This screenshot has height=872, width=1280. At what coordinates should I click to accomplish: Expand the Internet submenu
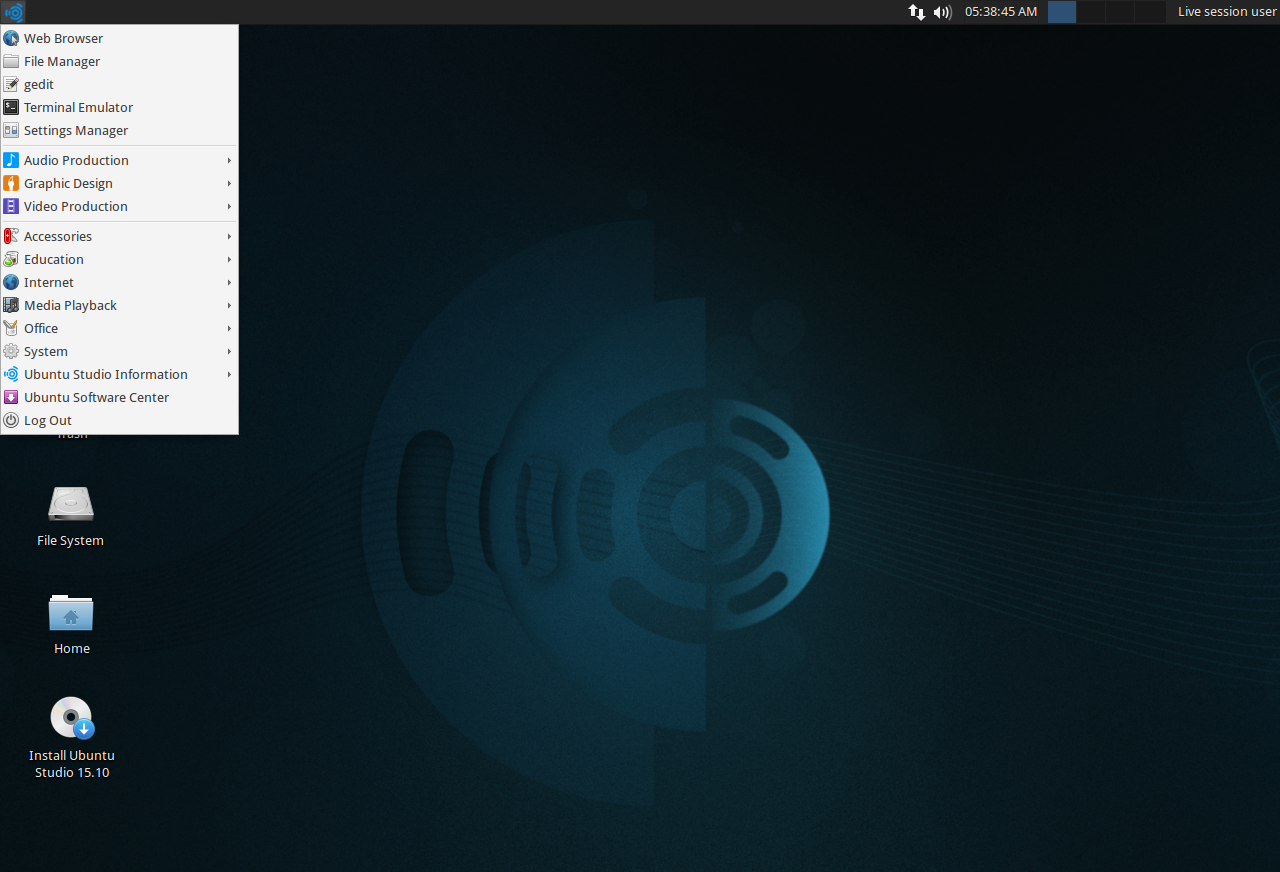[47, 282]
